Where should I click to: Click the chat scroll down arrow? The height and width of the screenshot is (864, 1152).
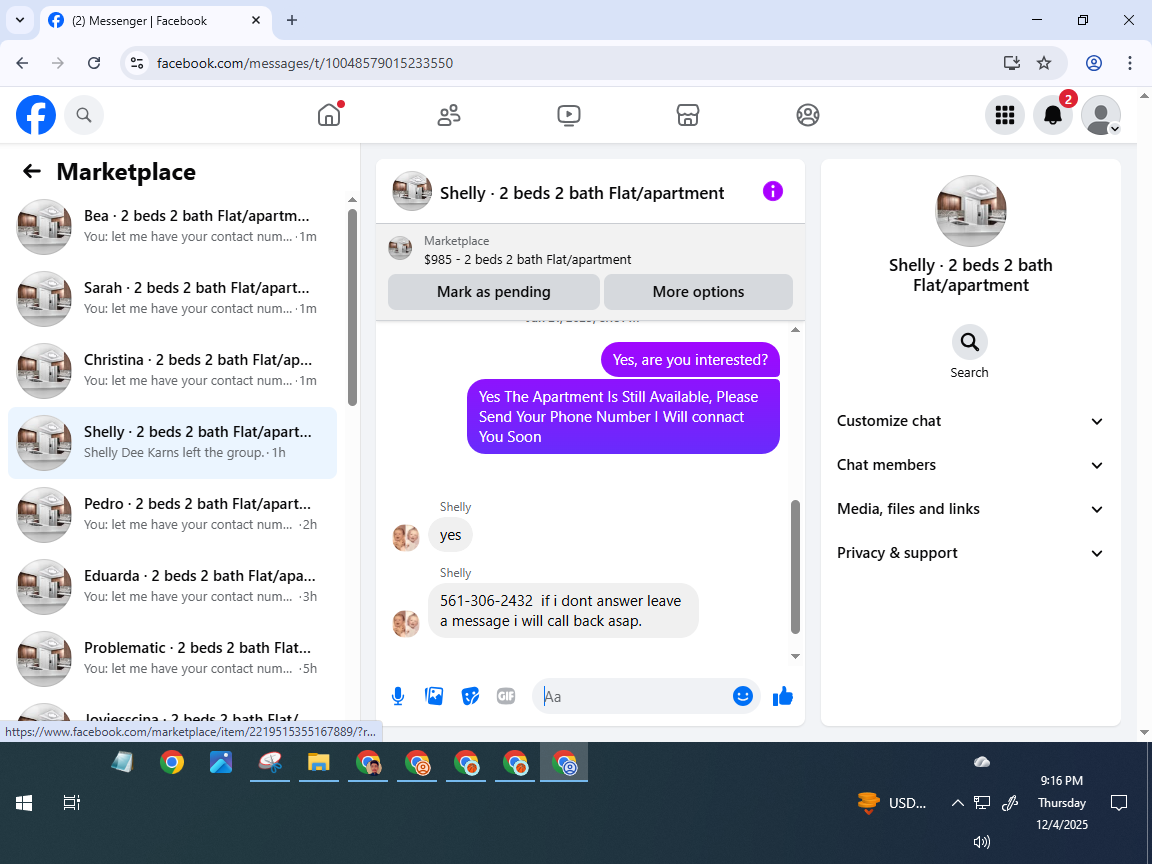[x=795, y=656]
